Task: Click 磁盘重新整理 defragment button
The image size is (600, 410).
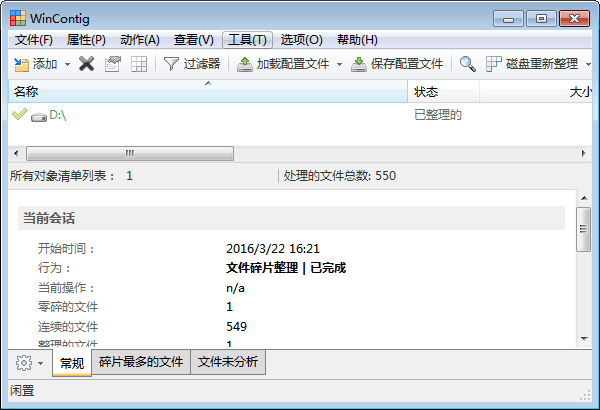Action: pyautogui.click(x=532, y=64)
